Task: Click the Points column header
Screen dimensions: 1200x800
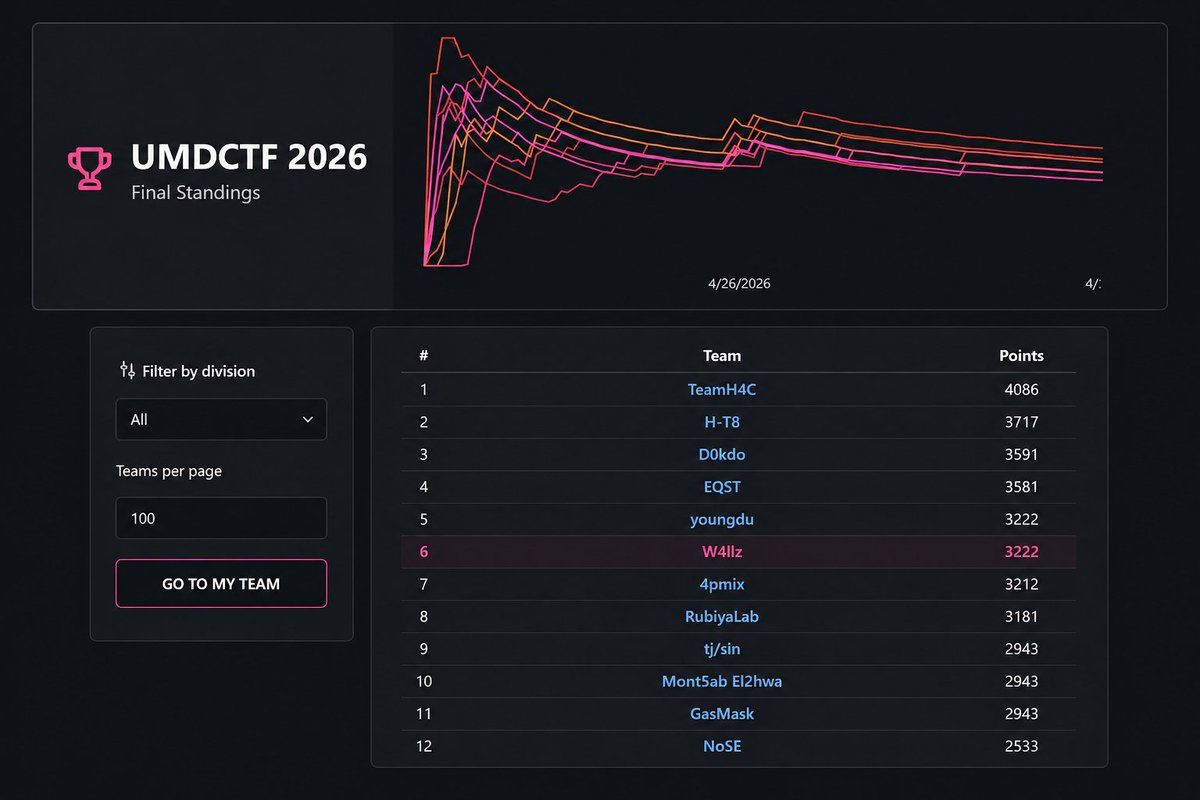Action: click(x=1021, y=355)
